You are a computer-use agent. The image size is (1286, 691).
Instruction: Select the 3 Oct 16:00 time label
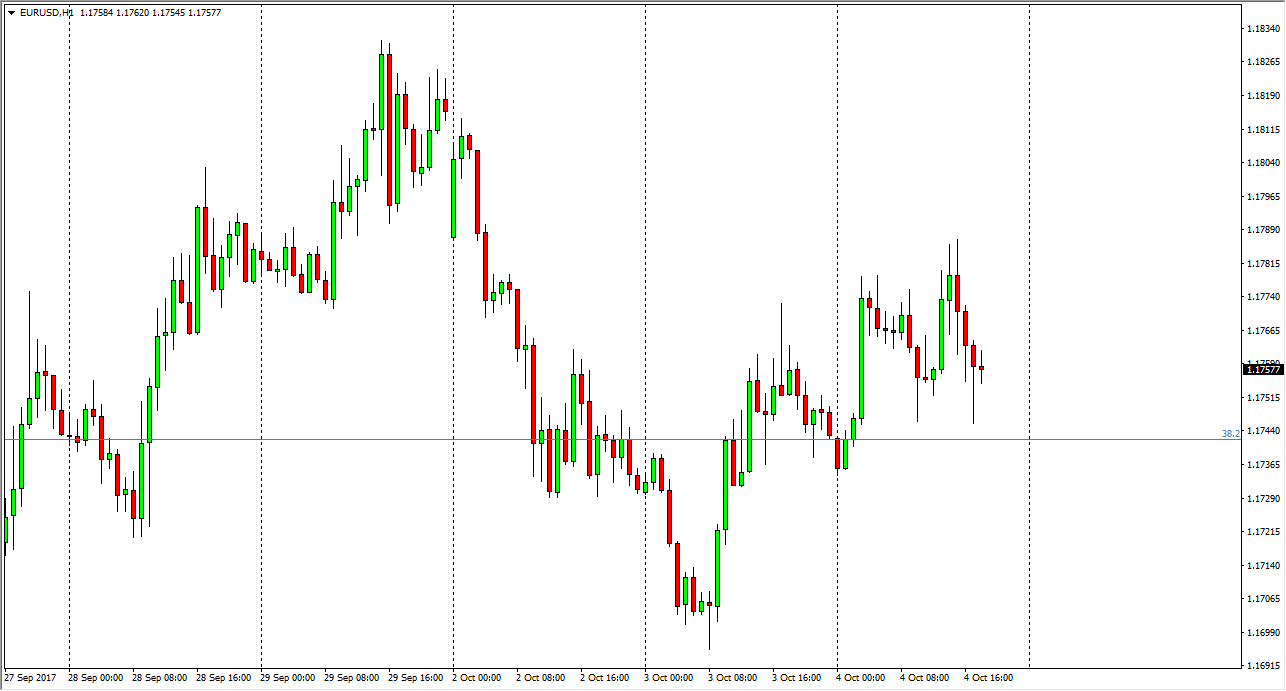point(797,678)
